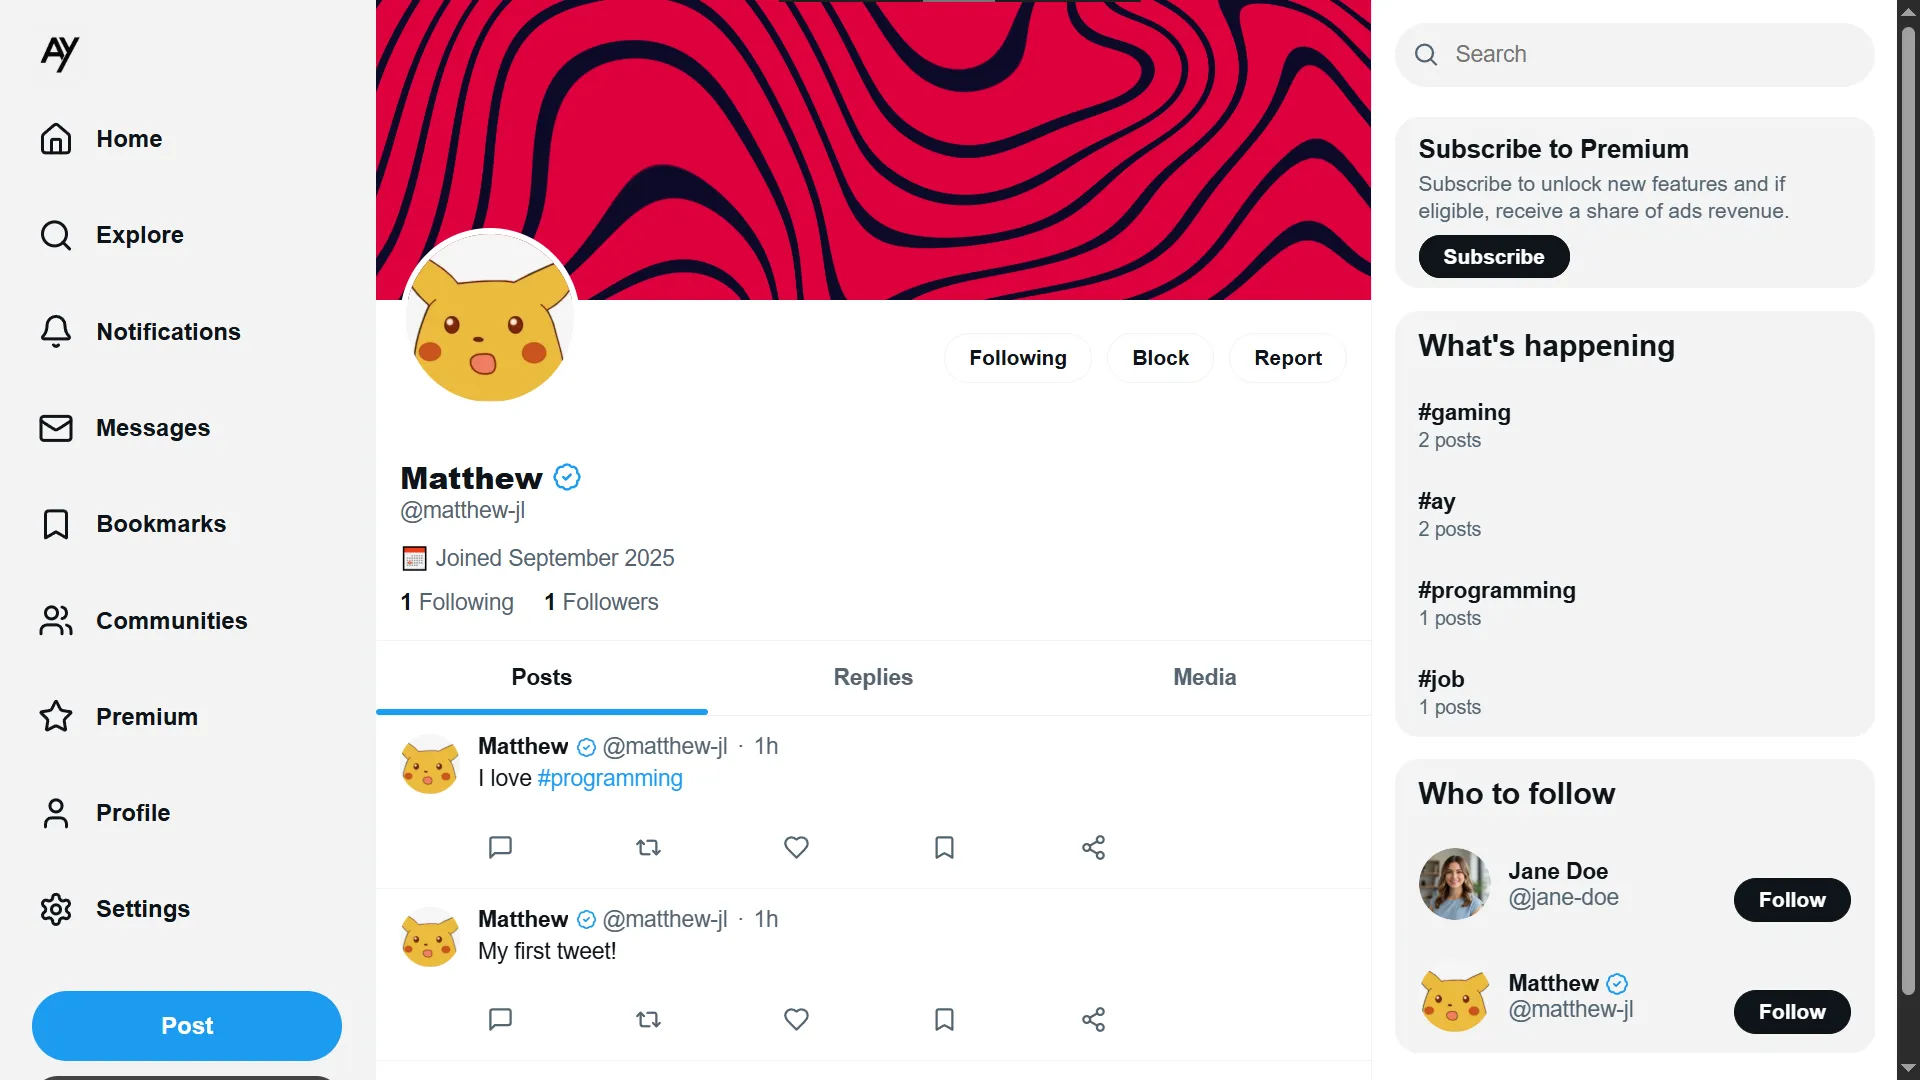Screen dimensions: 1920x1080
Task: Click the AY logo icon
Action: point(60,53)
